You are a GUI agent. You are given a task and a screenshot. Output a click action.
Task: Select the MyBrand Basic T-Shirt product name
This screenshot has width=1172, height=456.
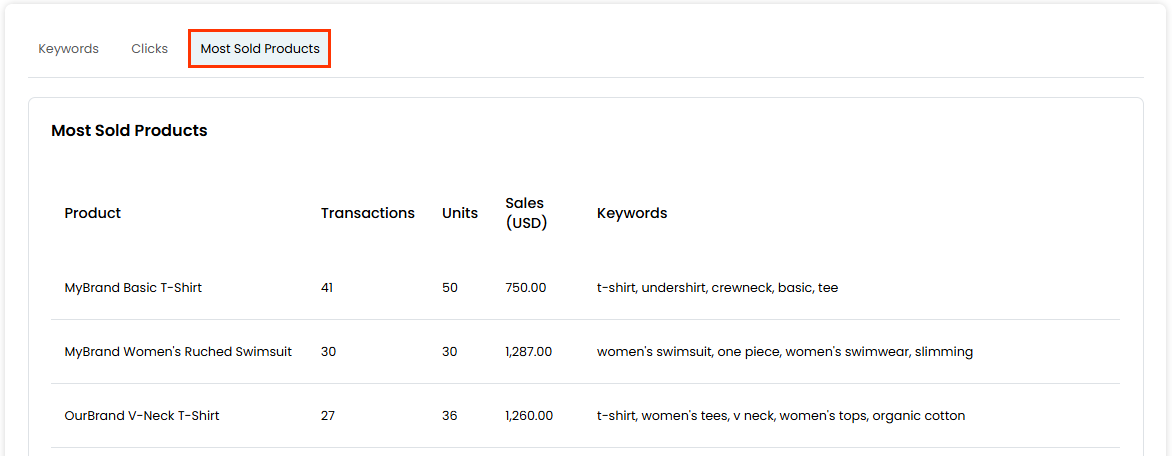tap(133, 288)
